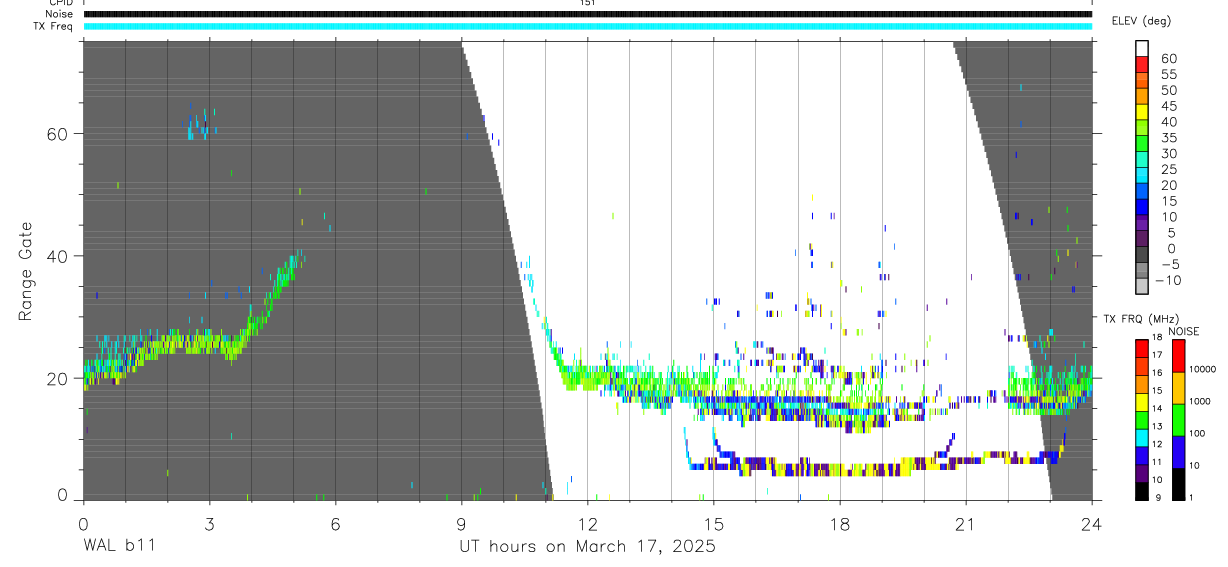The image size is (1228, 567).
Task: Click the '25' label on ELEV colorbar
Action: pos(1168,170)
